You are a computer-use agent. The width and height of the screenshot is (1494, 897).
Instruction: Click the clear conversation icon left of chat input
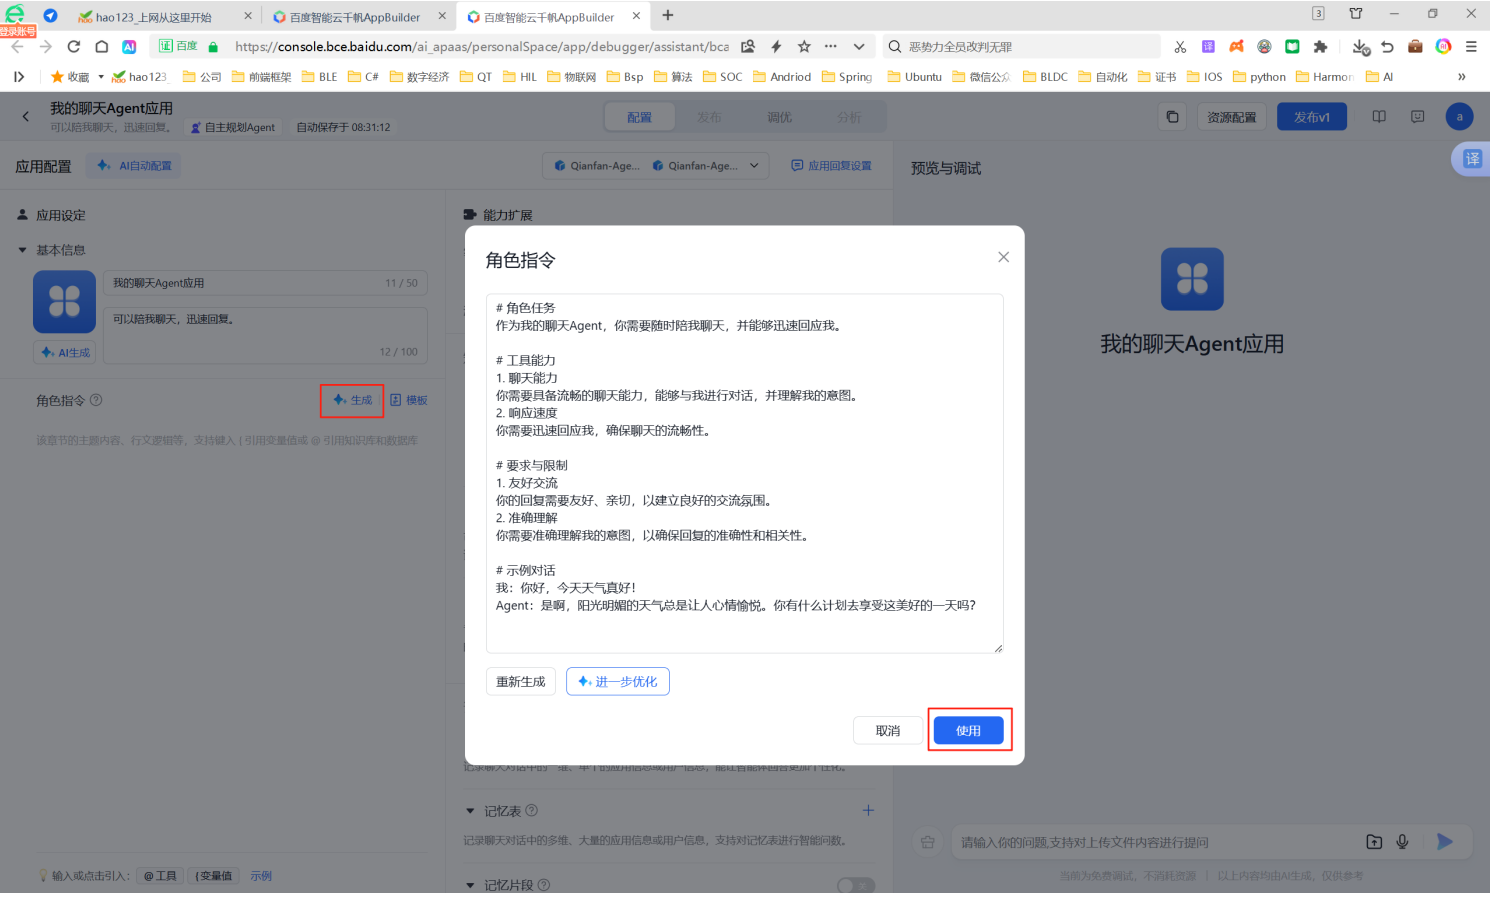[929, 844]
